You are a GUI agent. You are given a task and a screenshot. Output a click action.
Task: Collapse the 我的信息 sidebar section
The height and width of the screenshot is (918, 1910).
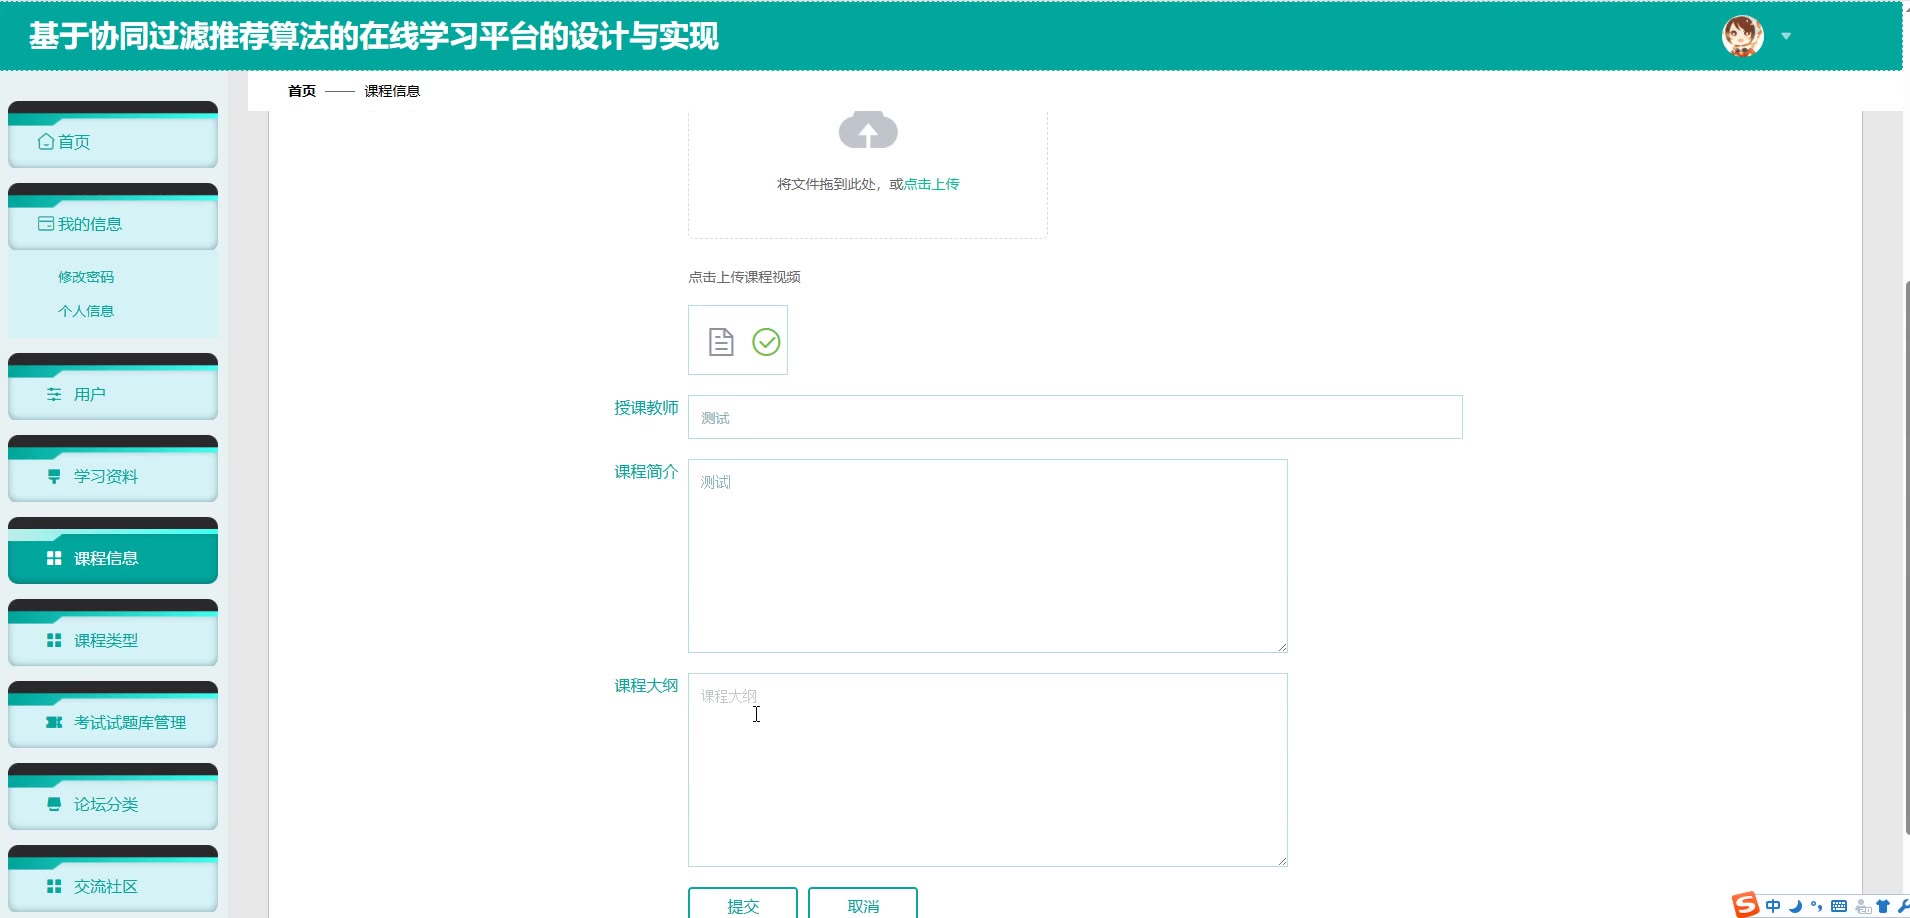coord(112,224)
